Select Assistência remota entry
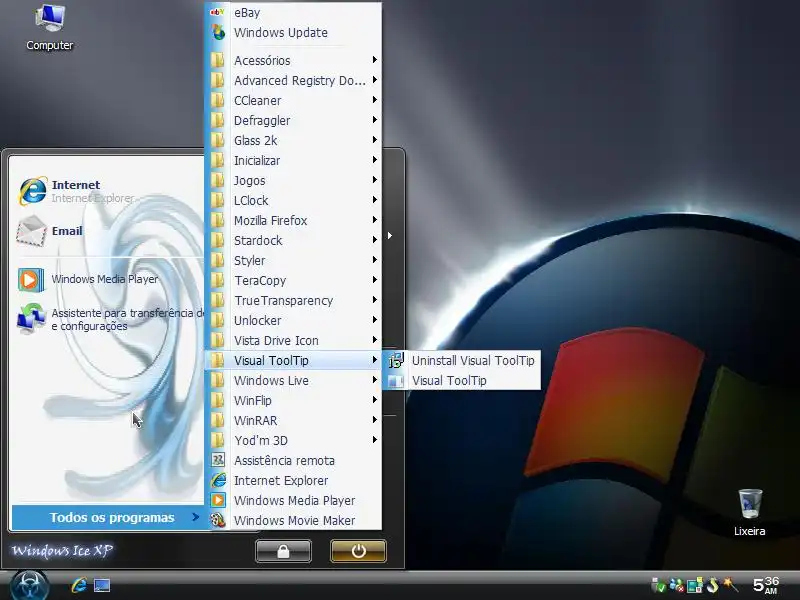This screenshot has width=800, height=600. [x=294, y=460]
